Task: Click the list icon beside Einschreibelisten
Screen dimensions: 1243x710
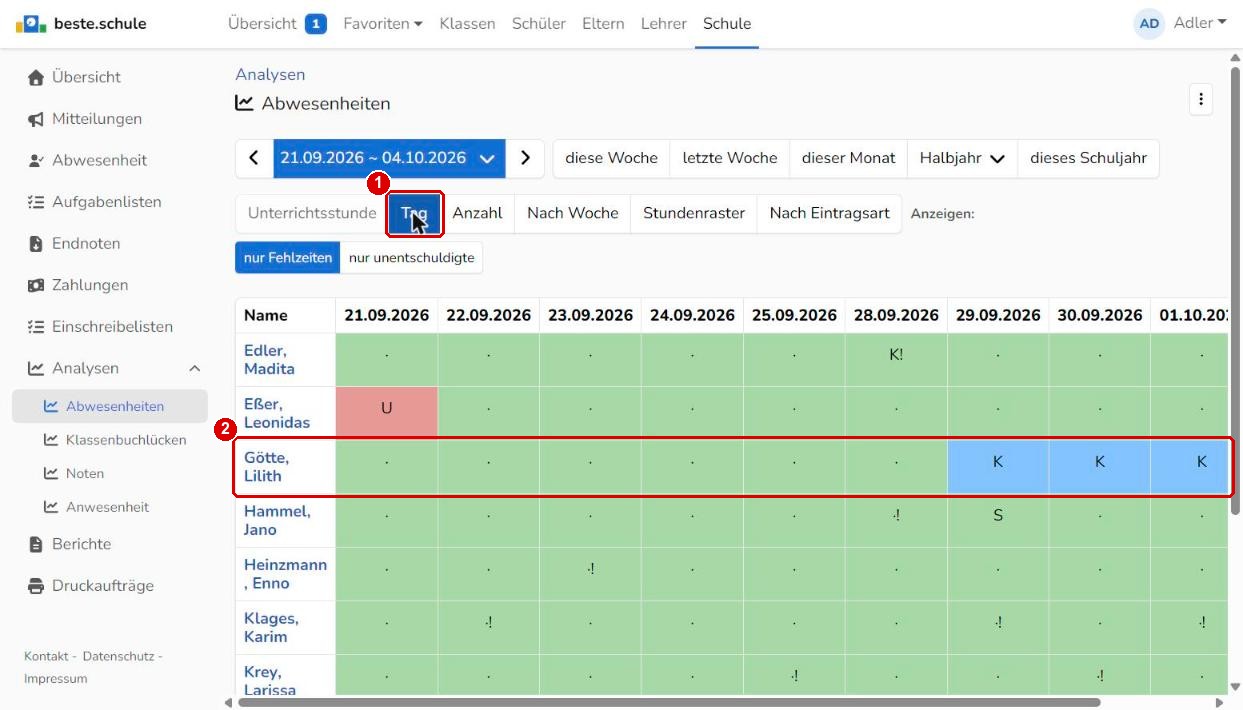Action: 36,327
